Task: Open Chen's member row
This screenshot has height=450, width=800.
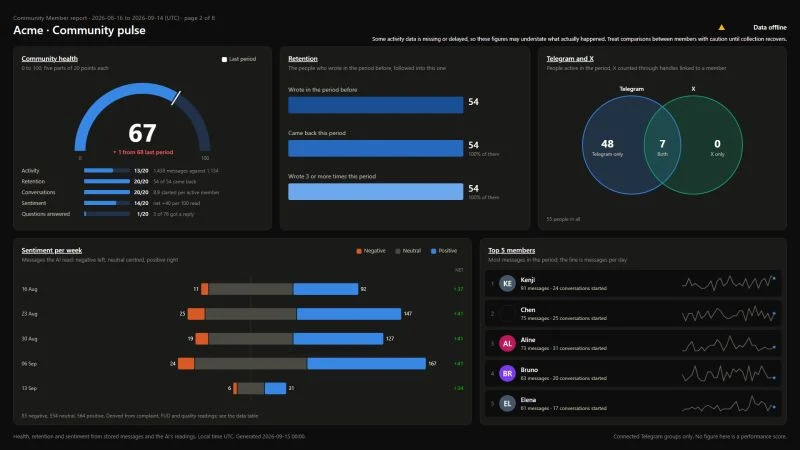Action: (633, 314)
